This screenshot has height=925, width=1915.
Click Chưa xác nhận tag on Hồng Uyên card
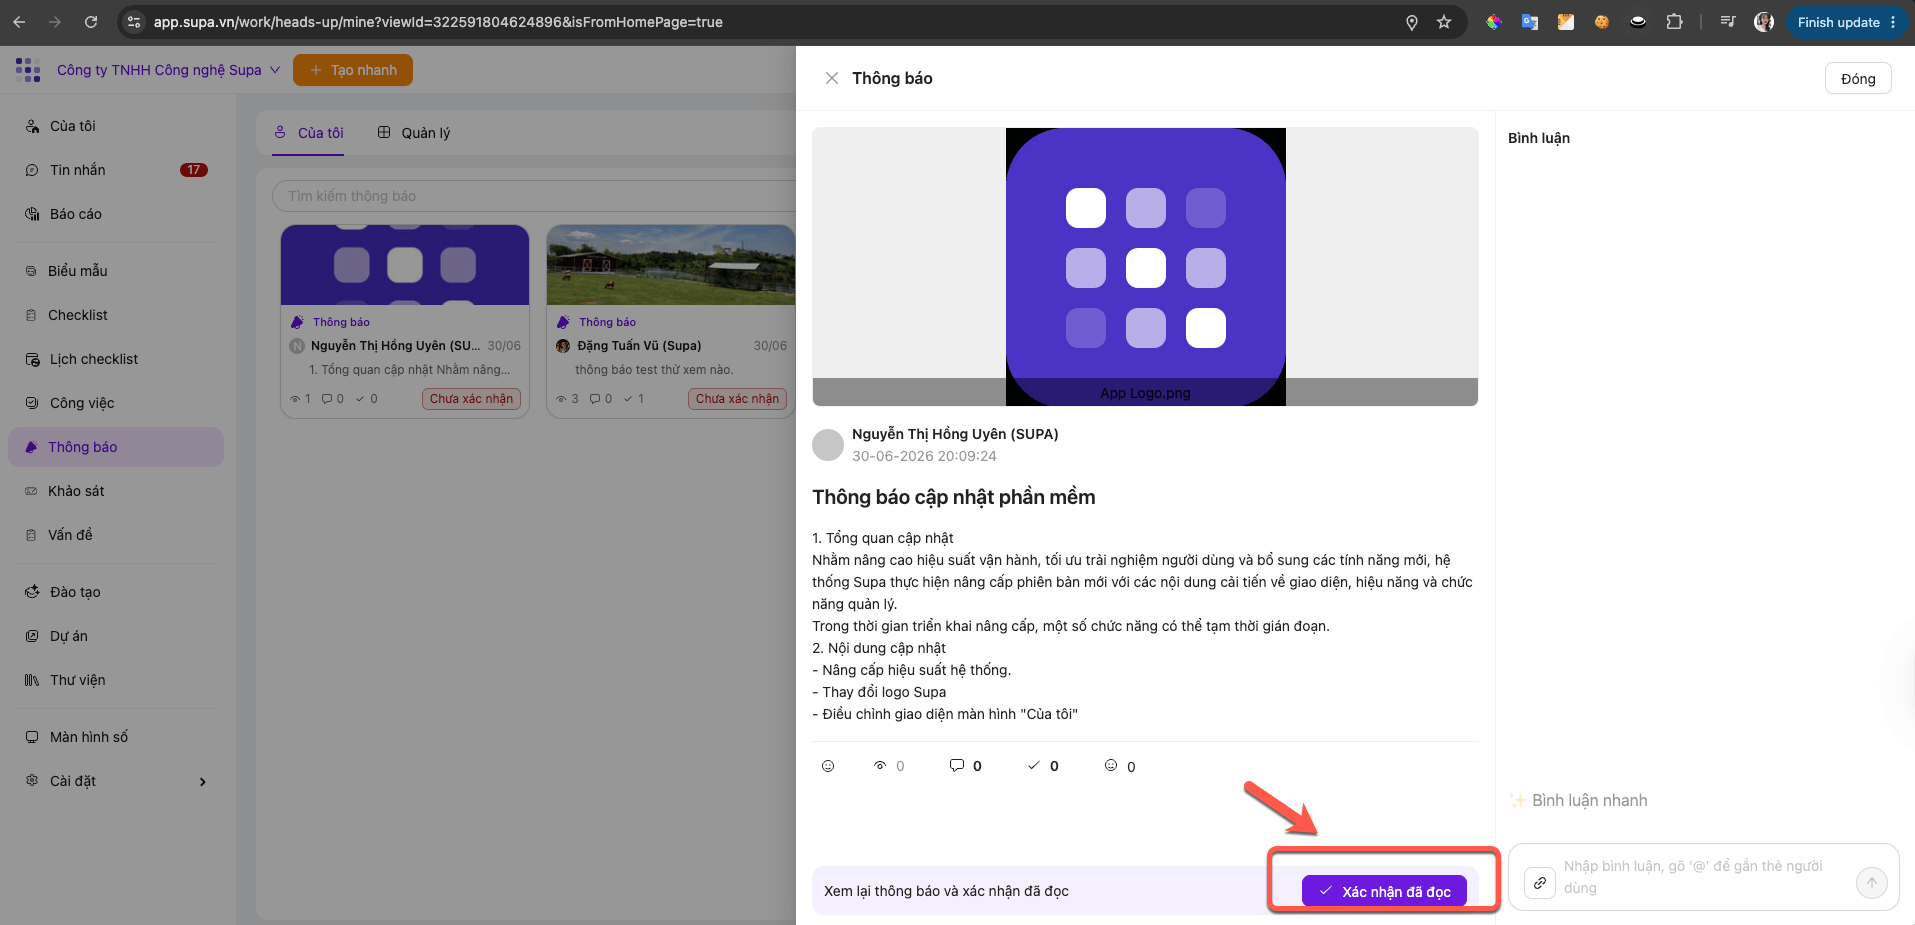pyautogui.click(x=471, y=399)
